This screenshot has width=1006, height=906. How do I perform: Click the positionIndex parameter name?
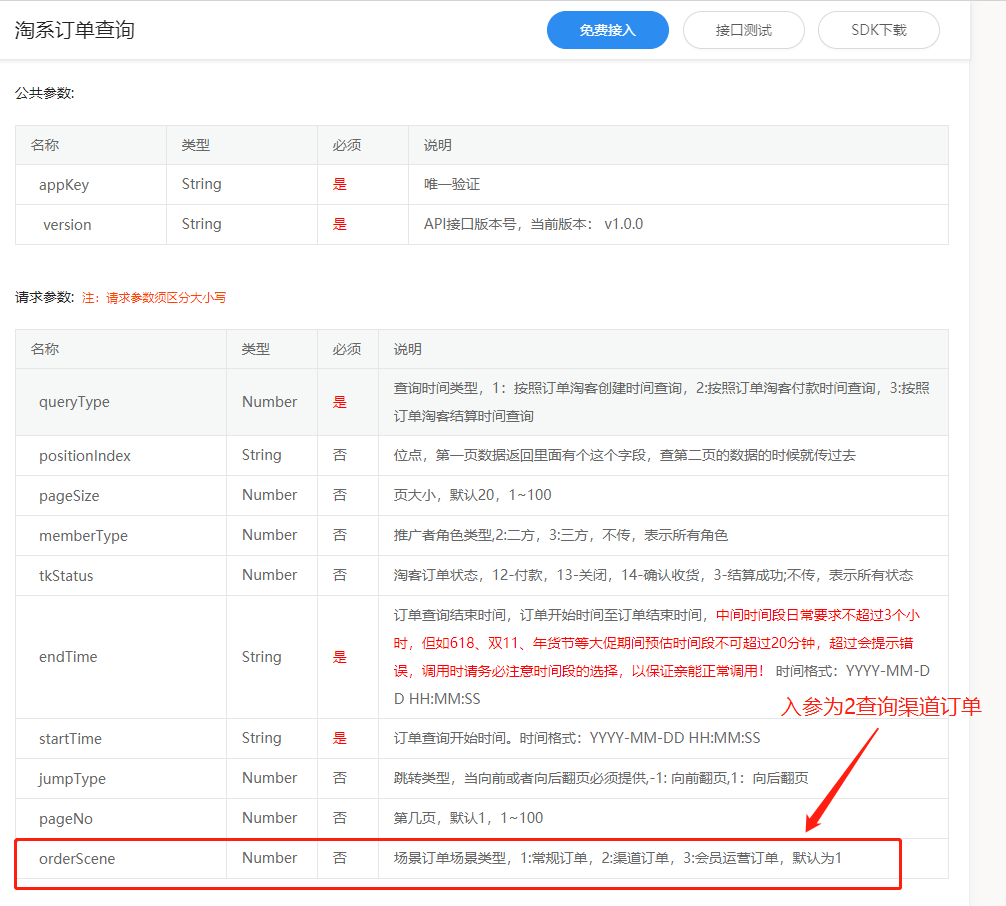point(85,456)
